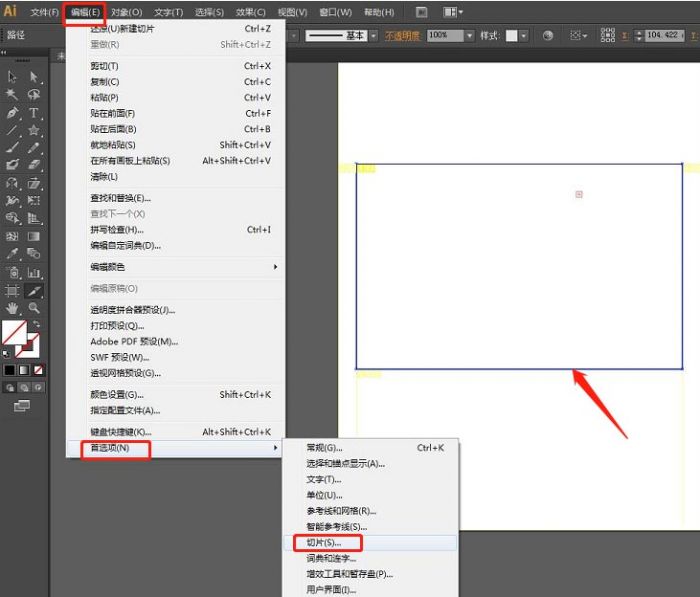Open the 文件(F) menu
Screen dimensions: 700x597
coord(44,12)
